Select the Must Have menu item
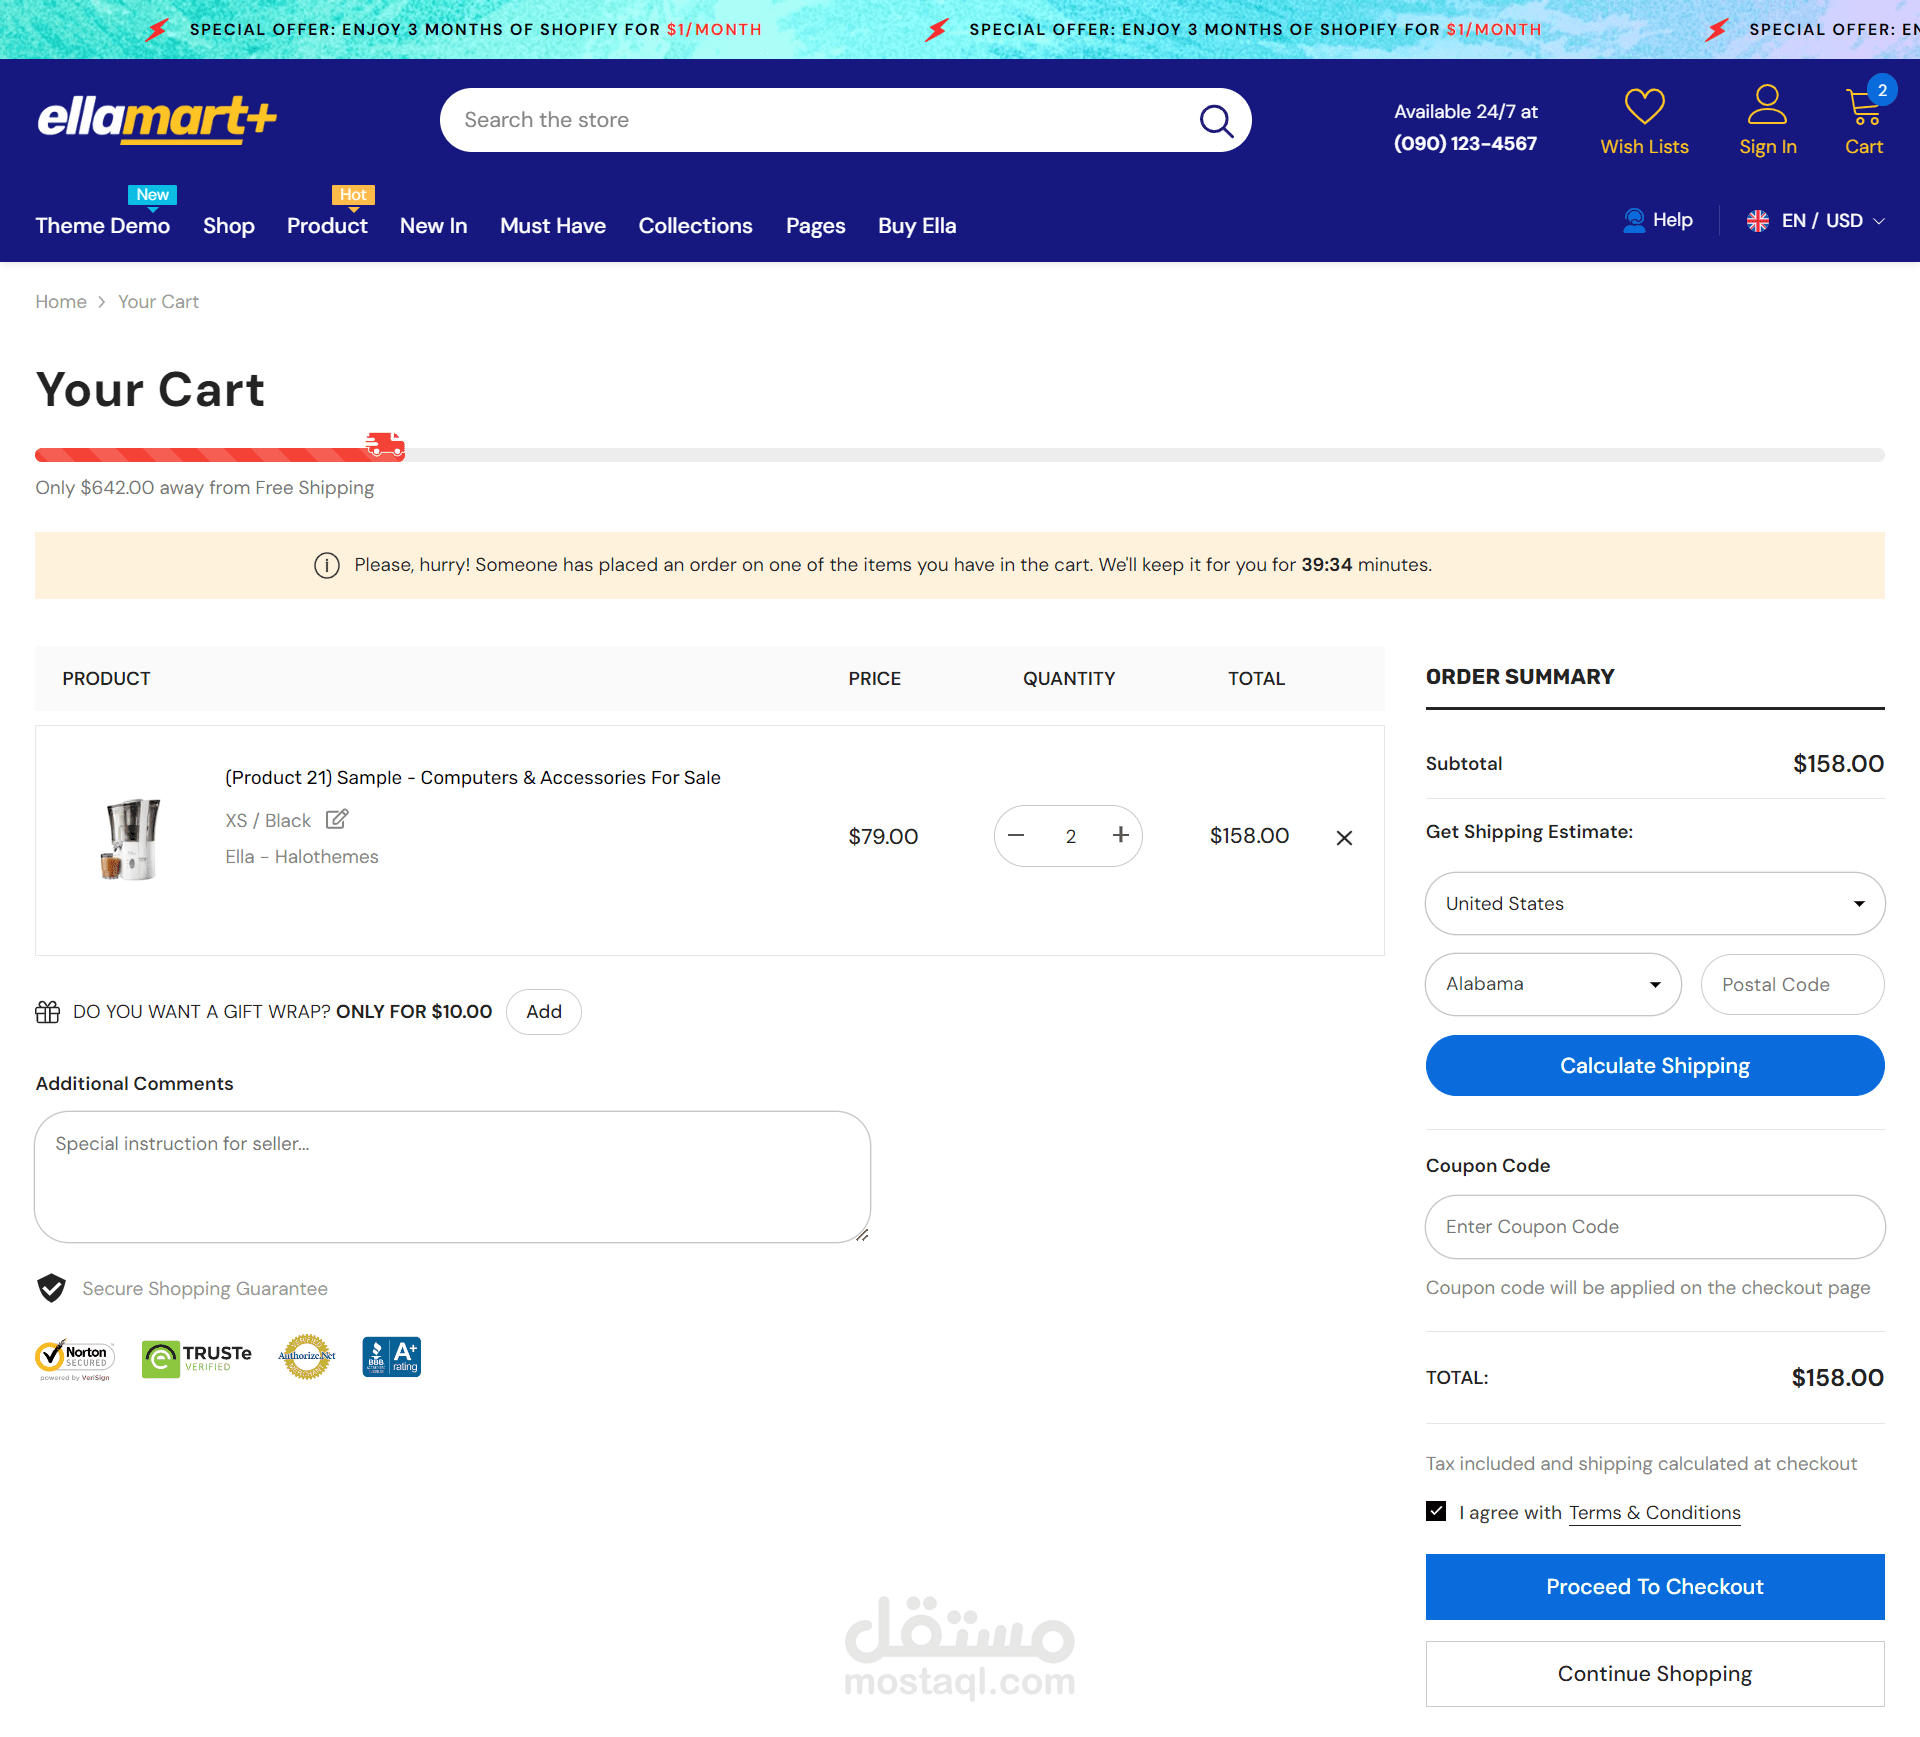The height and width of the screenshot is (1737, 1920). click(552, 226)
